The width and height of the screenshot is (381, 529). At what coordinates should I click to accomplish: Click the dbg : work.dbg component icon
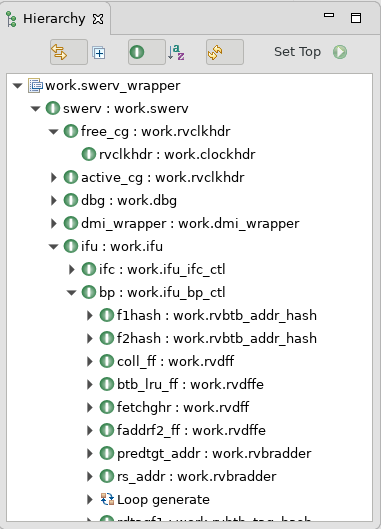71,200
